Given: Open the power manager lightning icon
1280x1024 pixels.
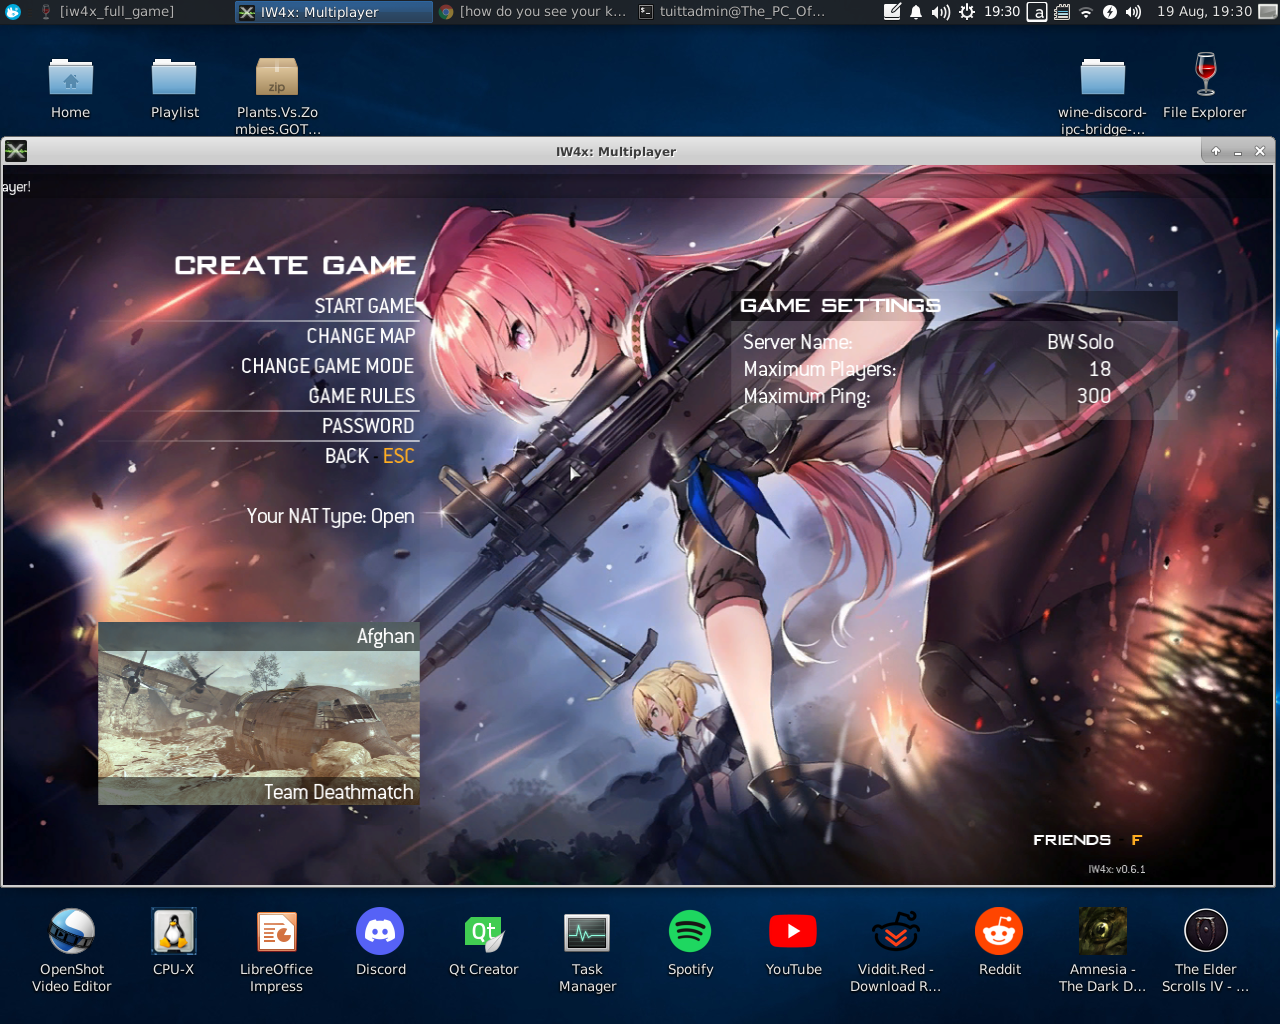Looking at the screenshot, I should pos(1110,12).
